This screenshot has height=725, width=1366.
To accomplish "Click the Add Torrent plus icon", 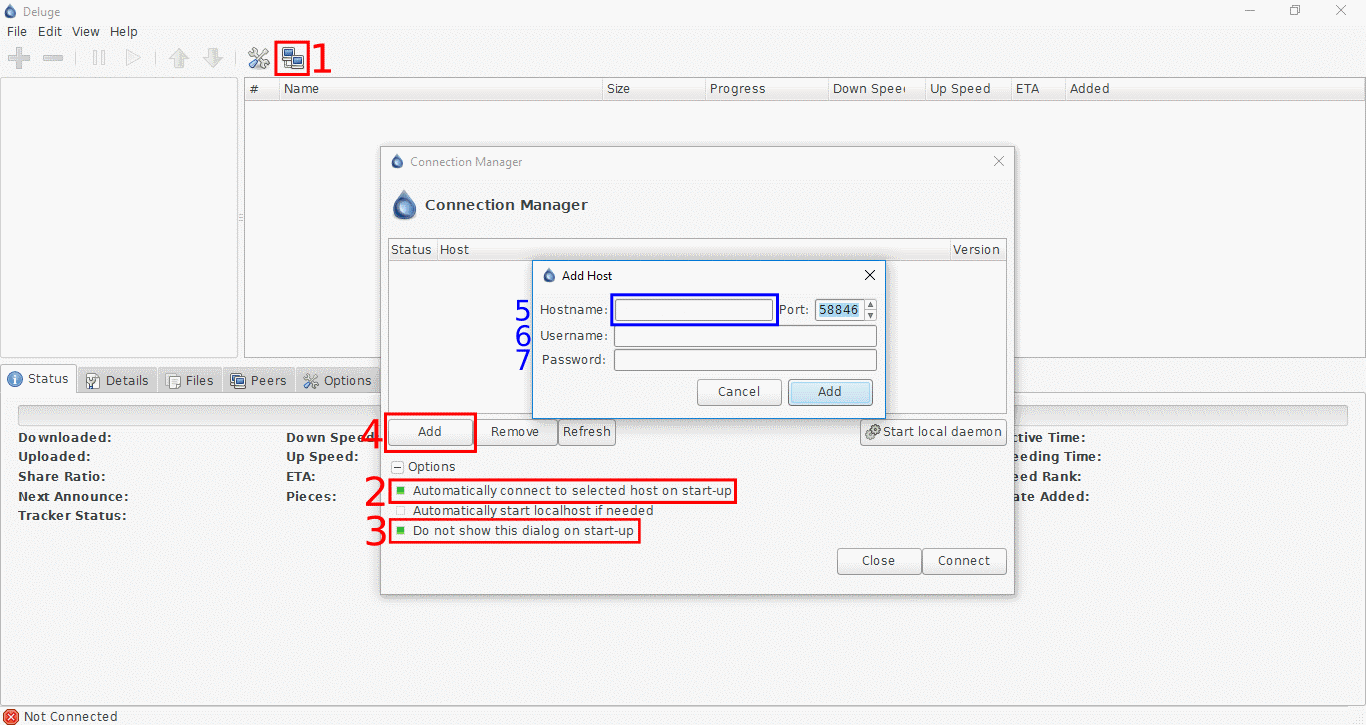I will tap(18, 57).
